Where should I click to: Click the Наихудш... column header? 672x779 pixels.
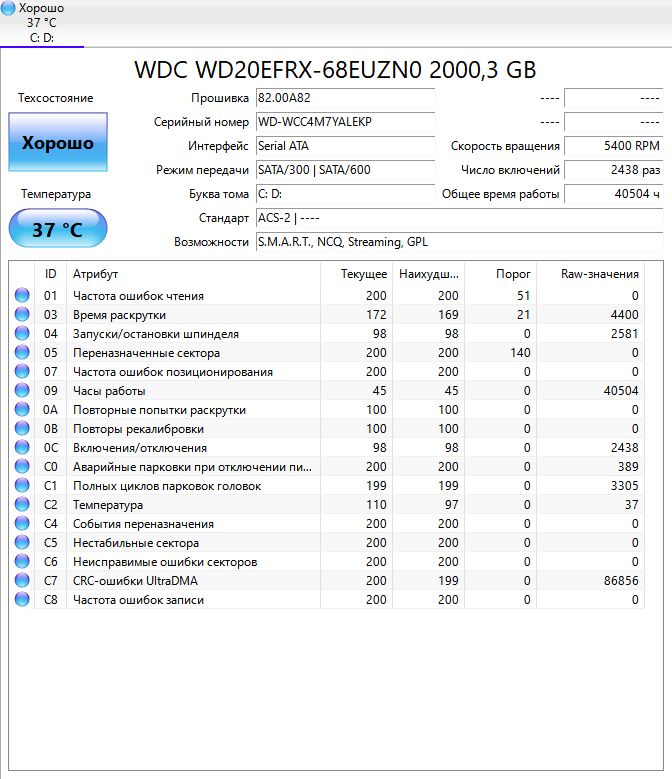[429, 274]
